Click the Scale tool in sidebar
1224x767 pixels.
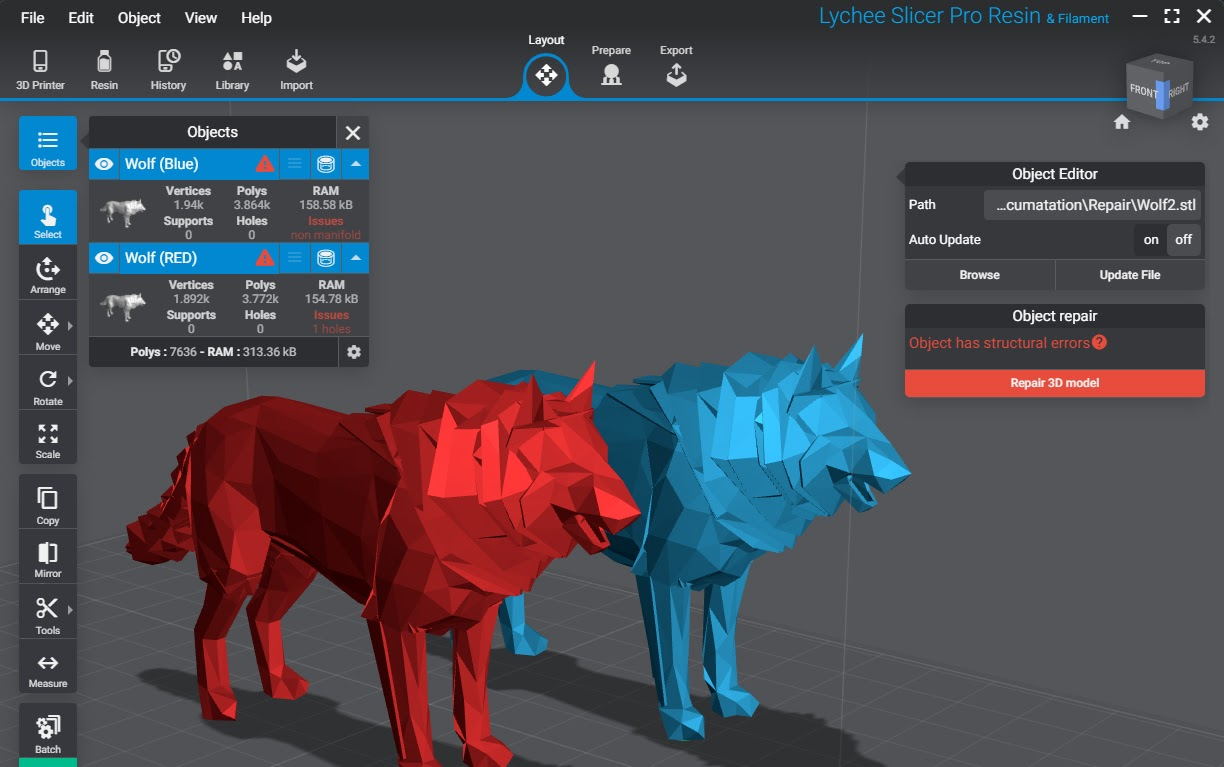click(x=47, y=440)
